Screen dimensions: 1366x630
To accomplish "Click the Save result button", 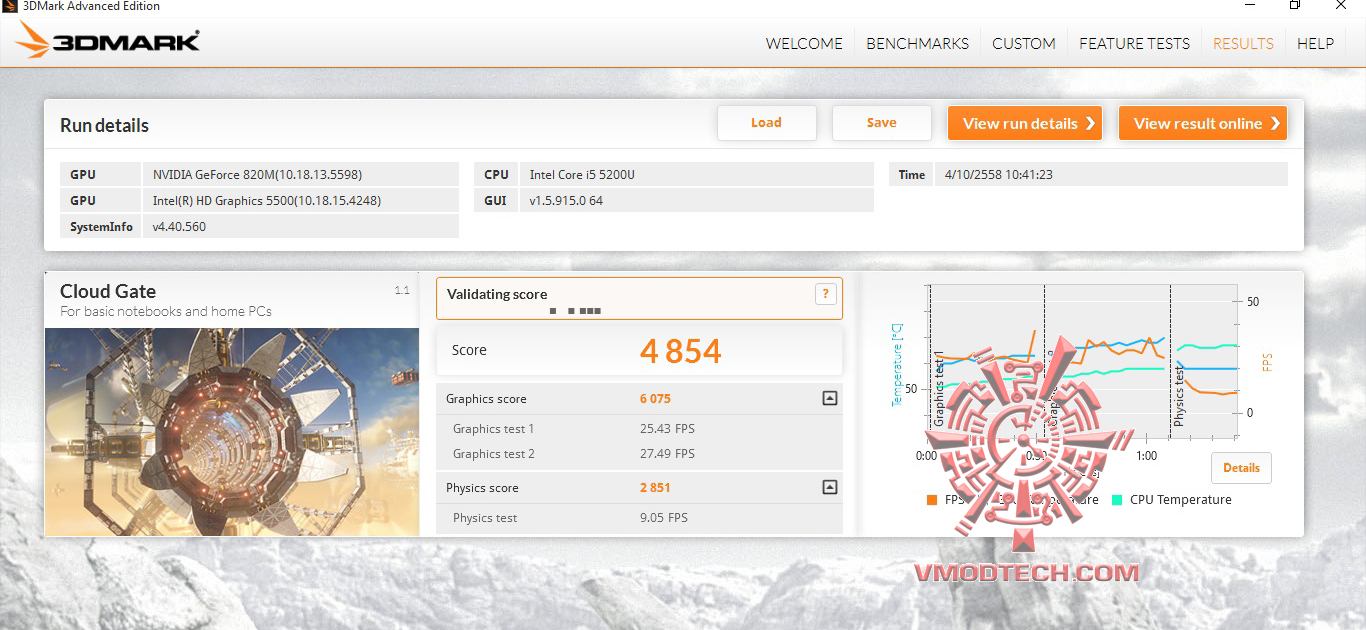I will (881, 123).
